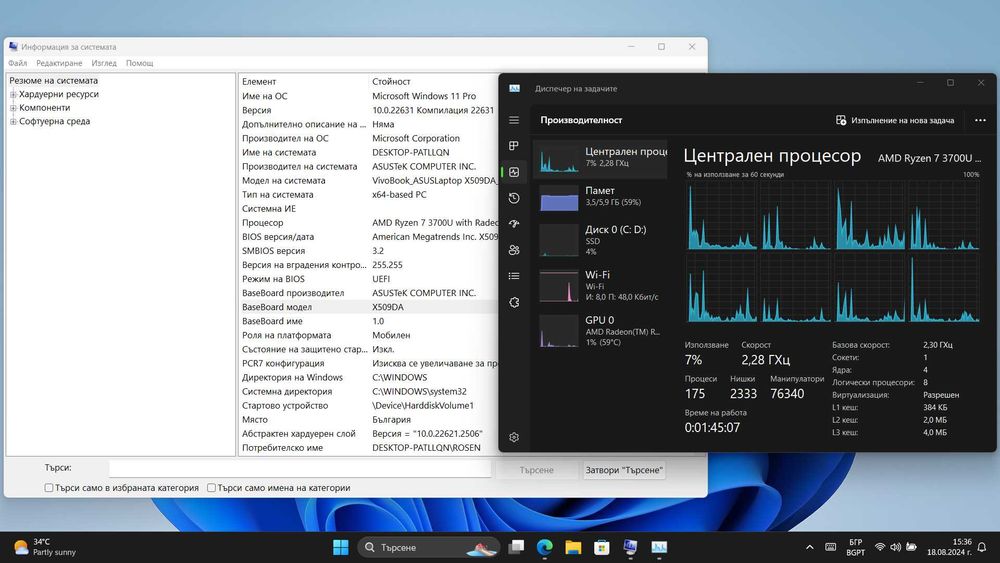The image size is (1000, 563).
Task: Open Task Manager hamburger navigation menu
Action: click(x=514, y=120)
